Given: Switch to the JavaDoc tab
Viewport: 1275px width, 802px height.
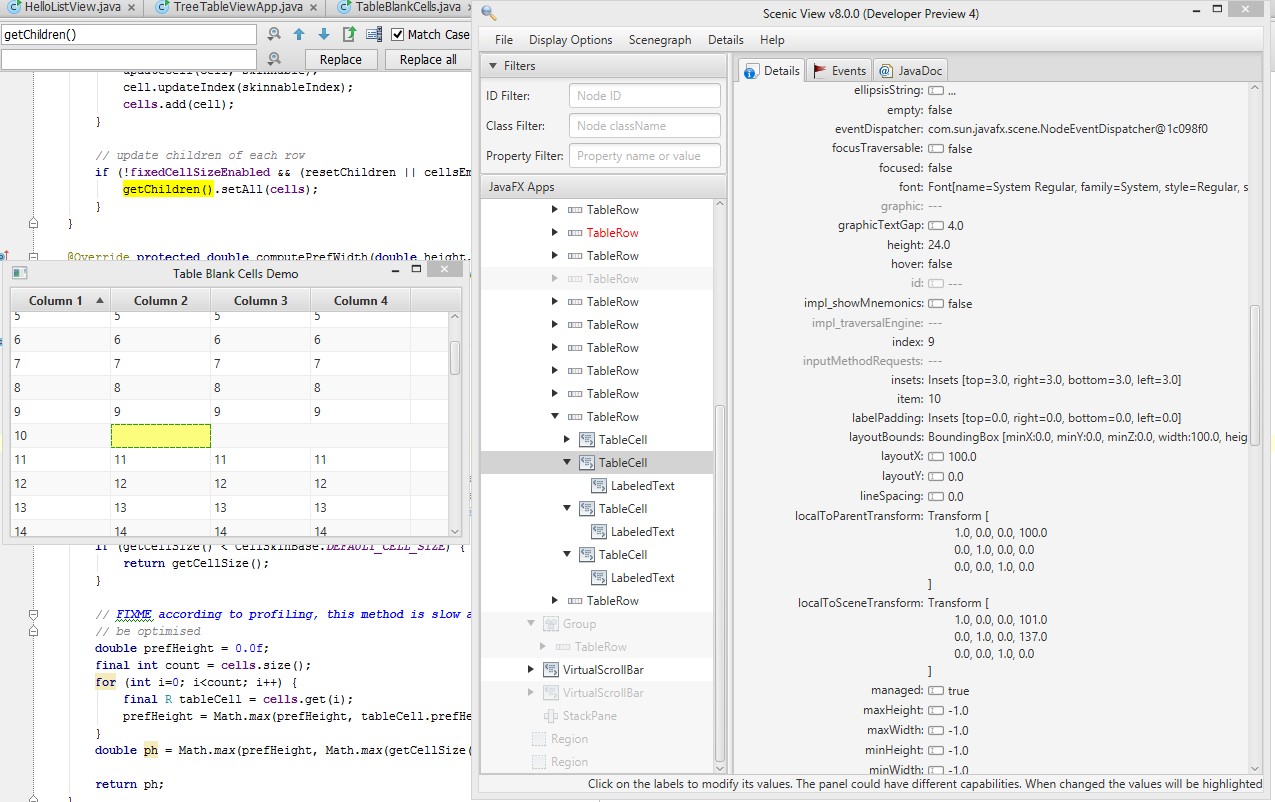Looking at the screenshot, I should coord(910,71).
